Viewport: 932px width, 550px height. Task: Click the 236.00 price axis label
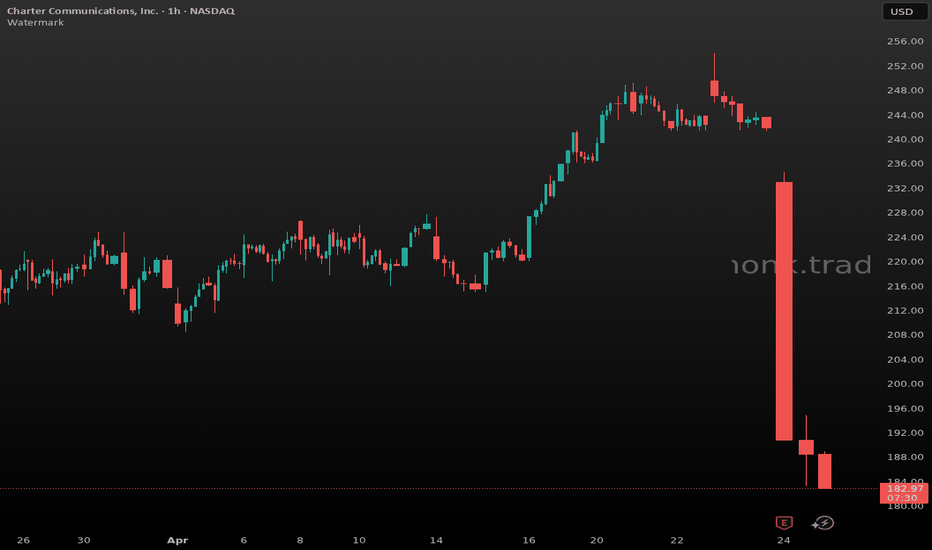click(905, 164)
